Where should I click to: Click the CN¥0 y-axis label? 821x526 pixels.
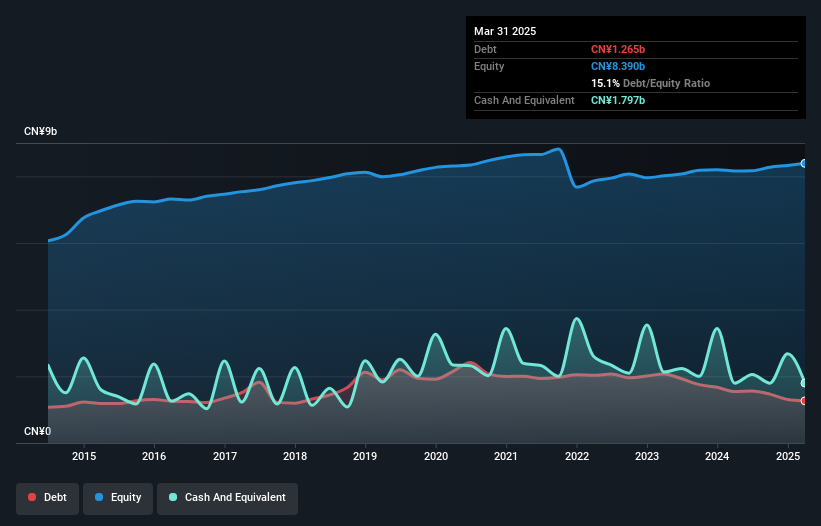pyautogui.click(x=38, y=431)
